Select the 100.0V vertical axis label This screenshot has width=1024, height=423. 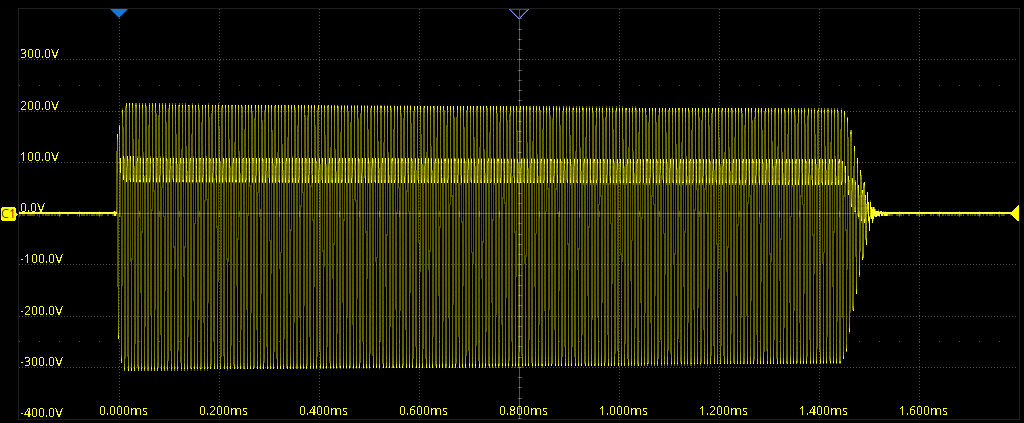(40, 158)
